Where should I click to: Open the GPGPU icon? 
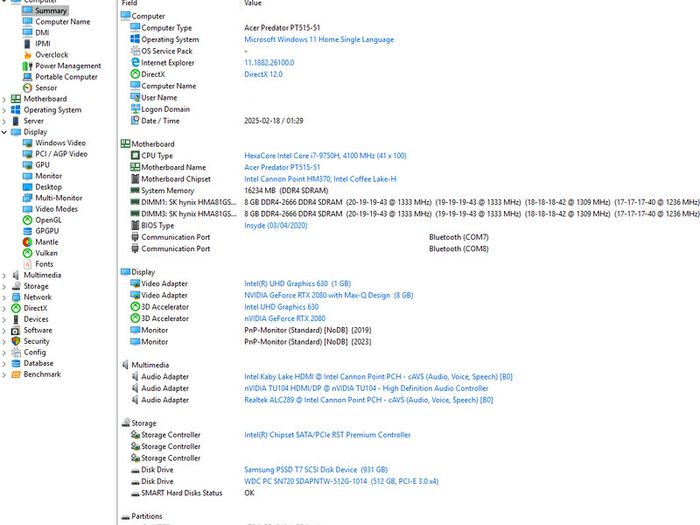pos(28,231)
